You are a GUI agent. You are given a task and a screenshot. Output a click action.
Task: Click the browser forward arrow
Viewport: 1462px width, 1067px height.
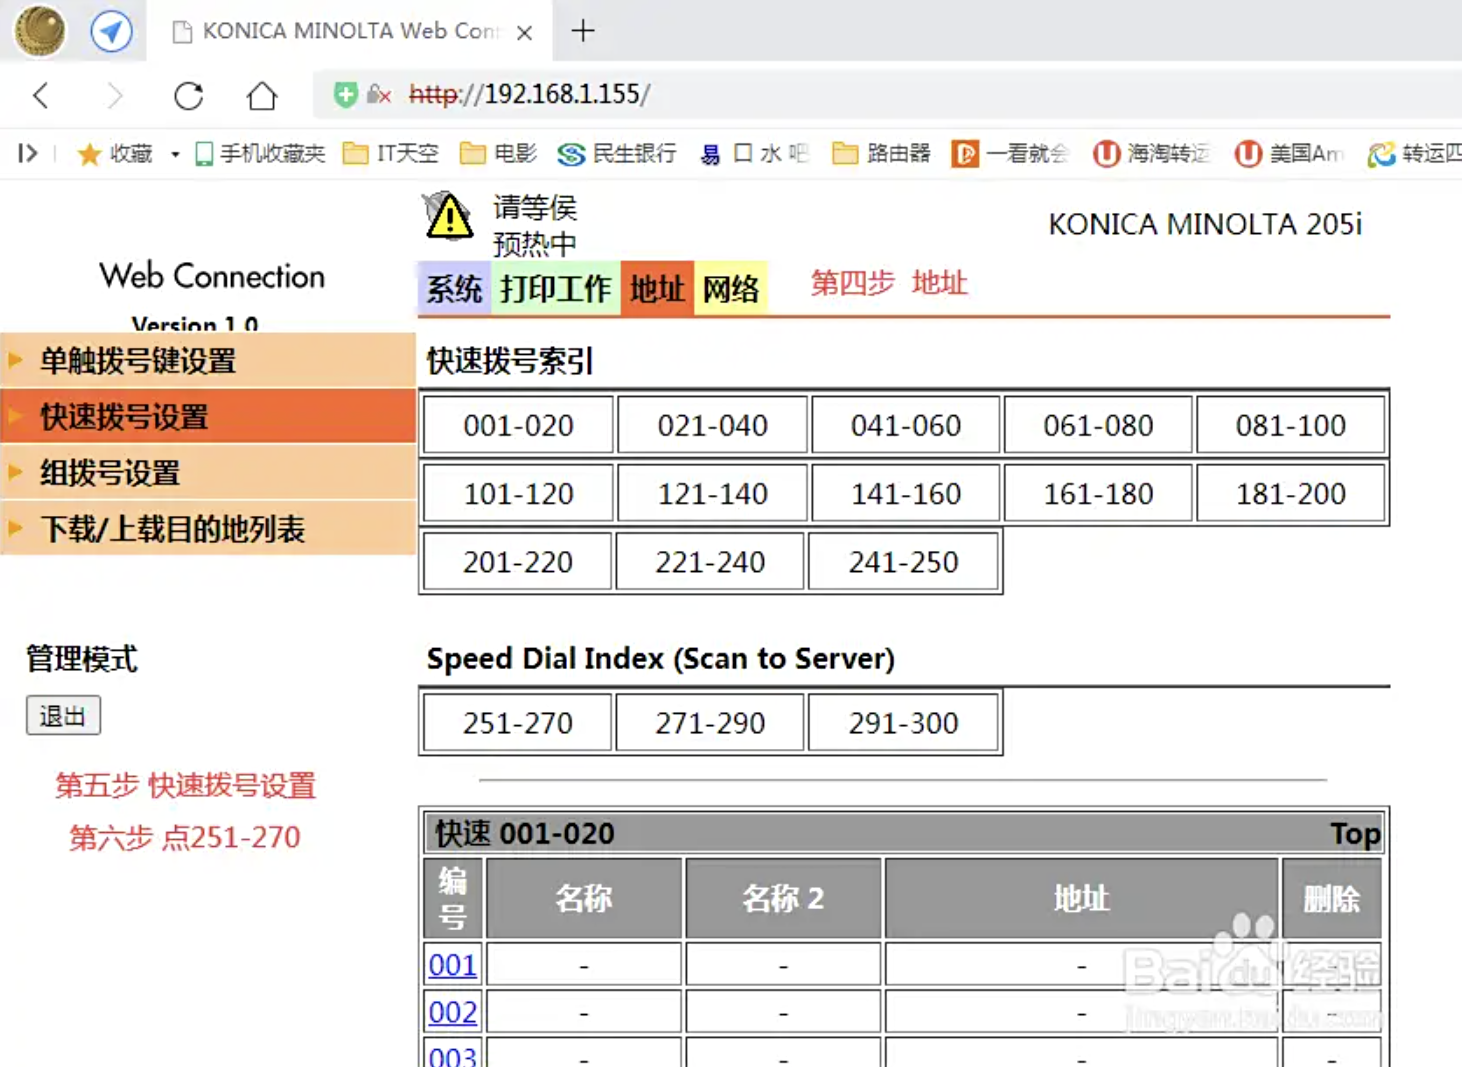point(115,96)
